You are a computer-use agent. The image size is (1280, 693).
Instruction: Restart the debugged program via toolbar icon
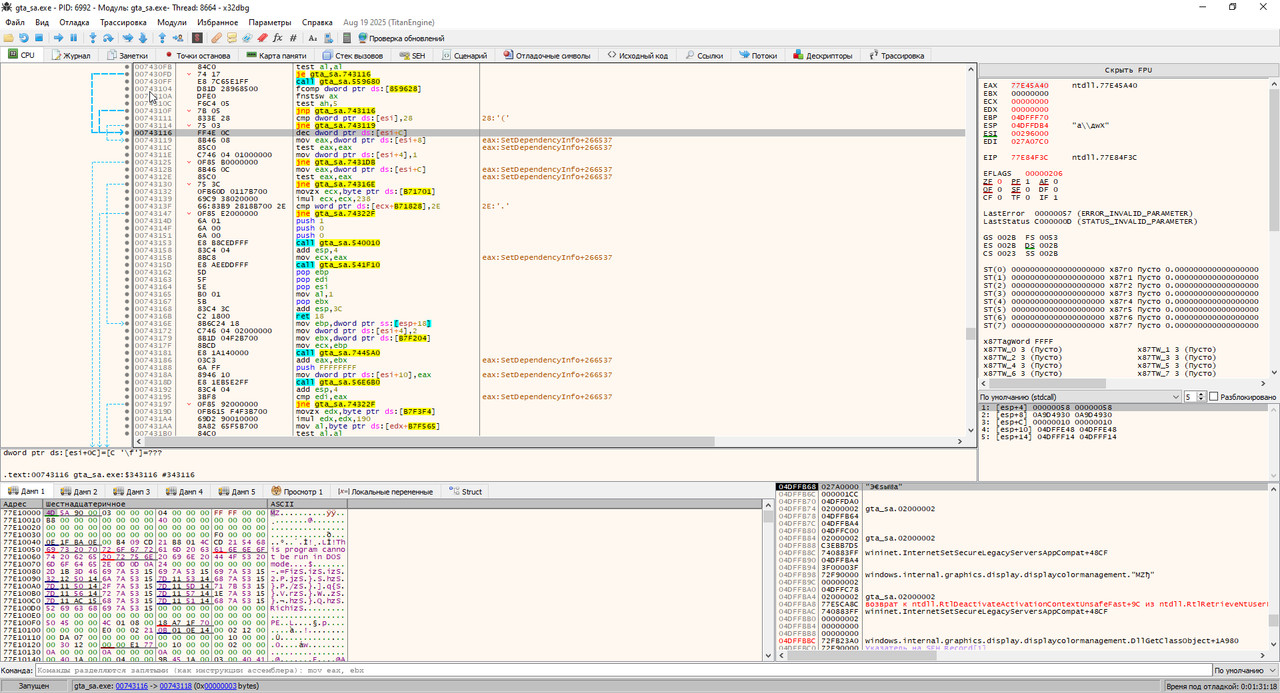24,38
